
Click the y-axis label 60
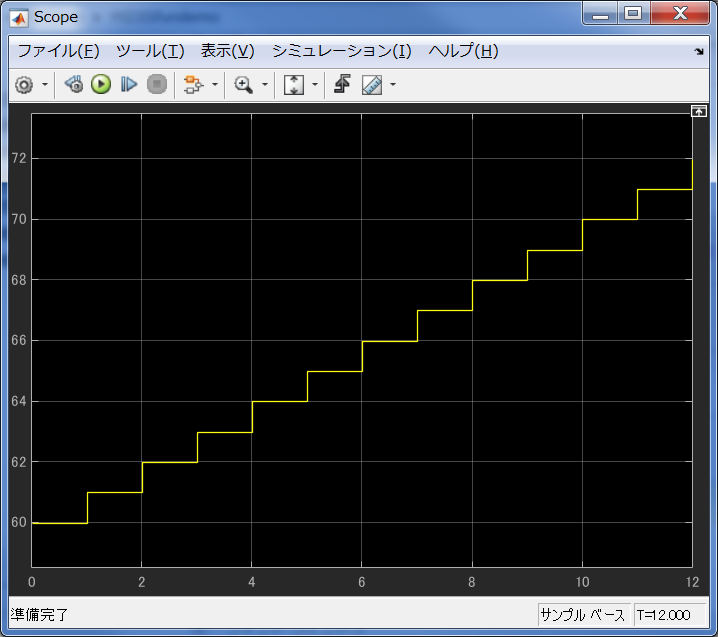pyautogui.click(x=19, y=522)
